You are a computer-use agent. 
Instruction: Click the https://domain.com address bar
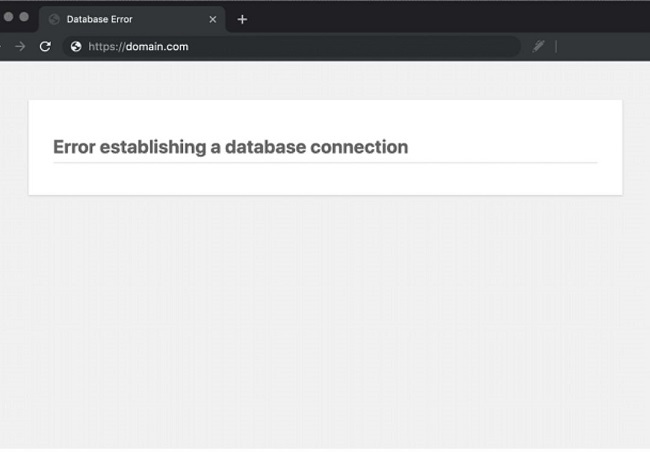[292, 46]
